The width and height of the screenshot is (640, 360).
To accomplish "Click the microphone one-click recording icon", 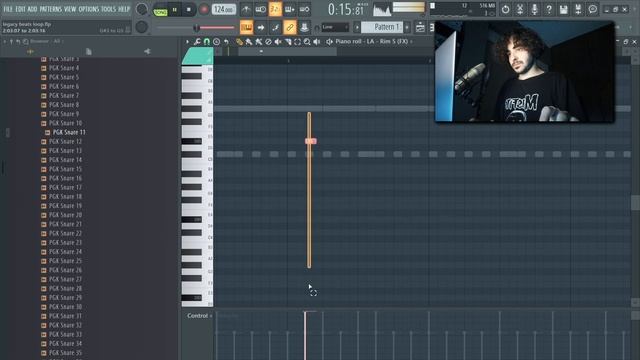I will click(x=534, y=9).
